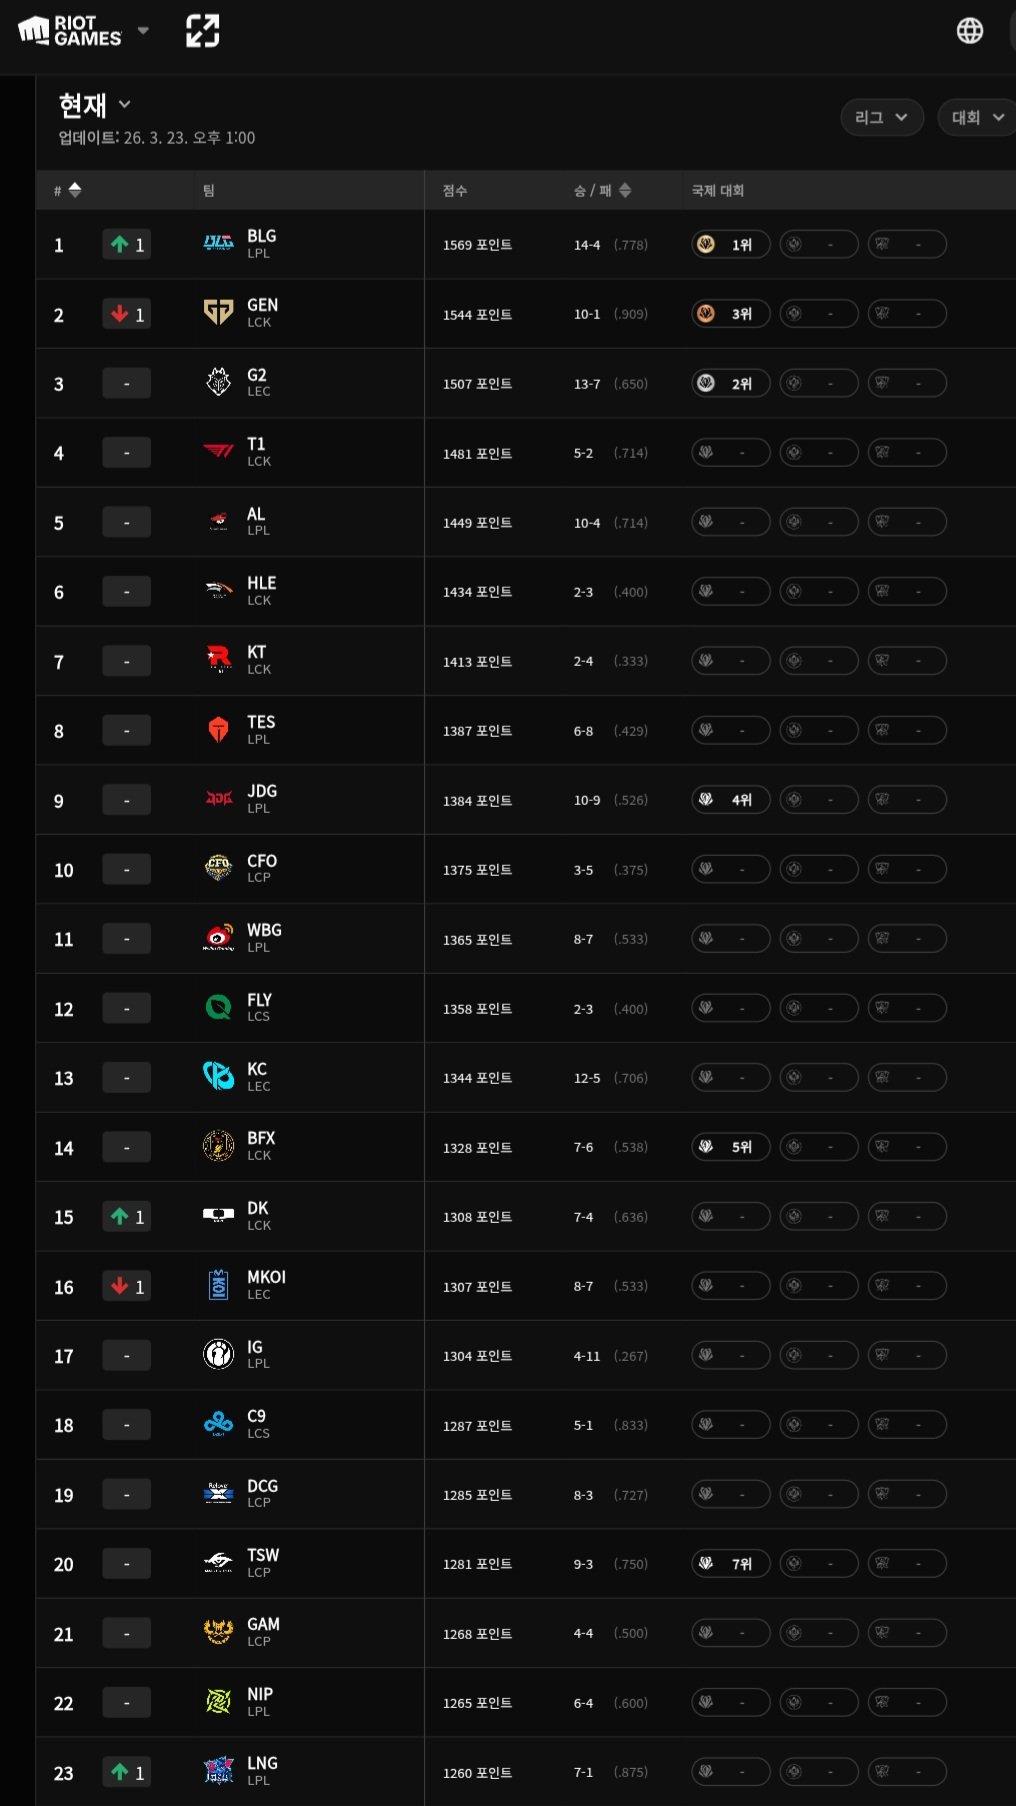Click the BLG team logo

pos(218,244)
